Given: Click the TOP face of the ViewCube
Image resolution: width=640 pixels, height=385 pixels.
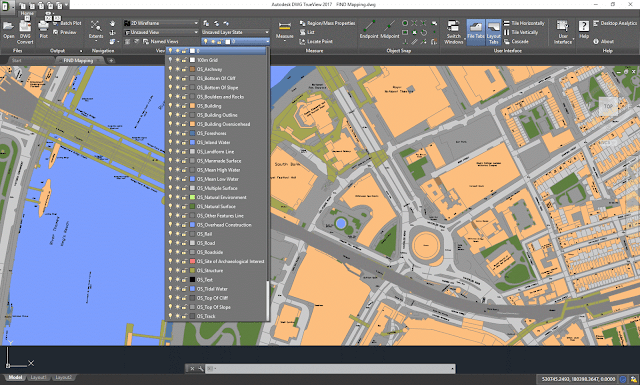Looking at the screenshot, I should [608, 106].
